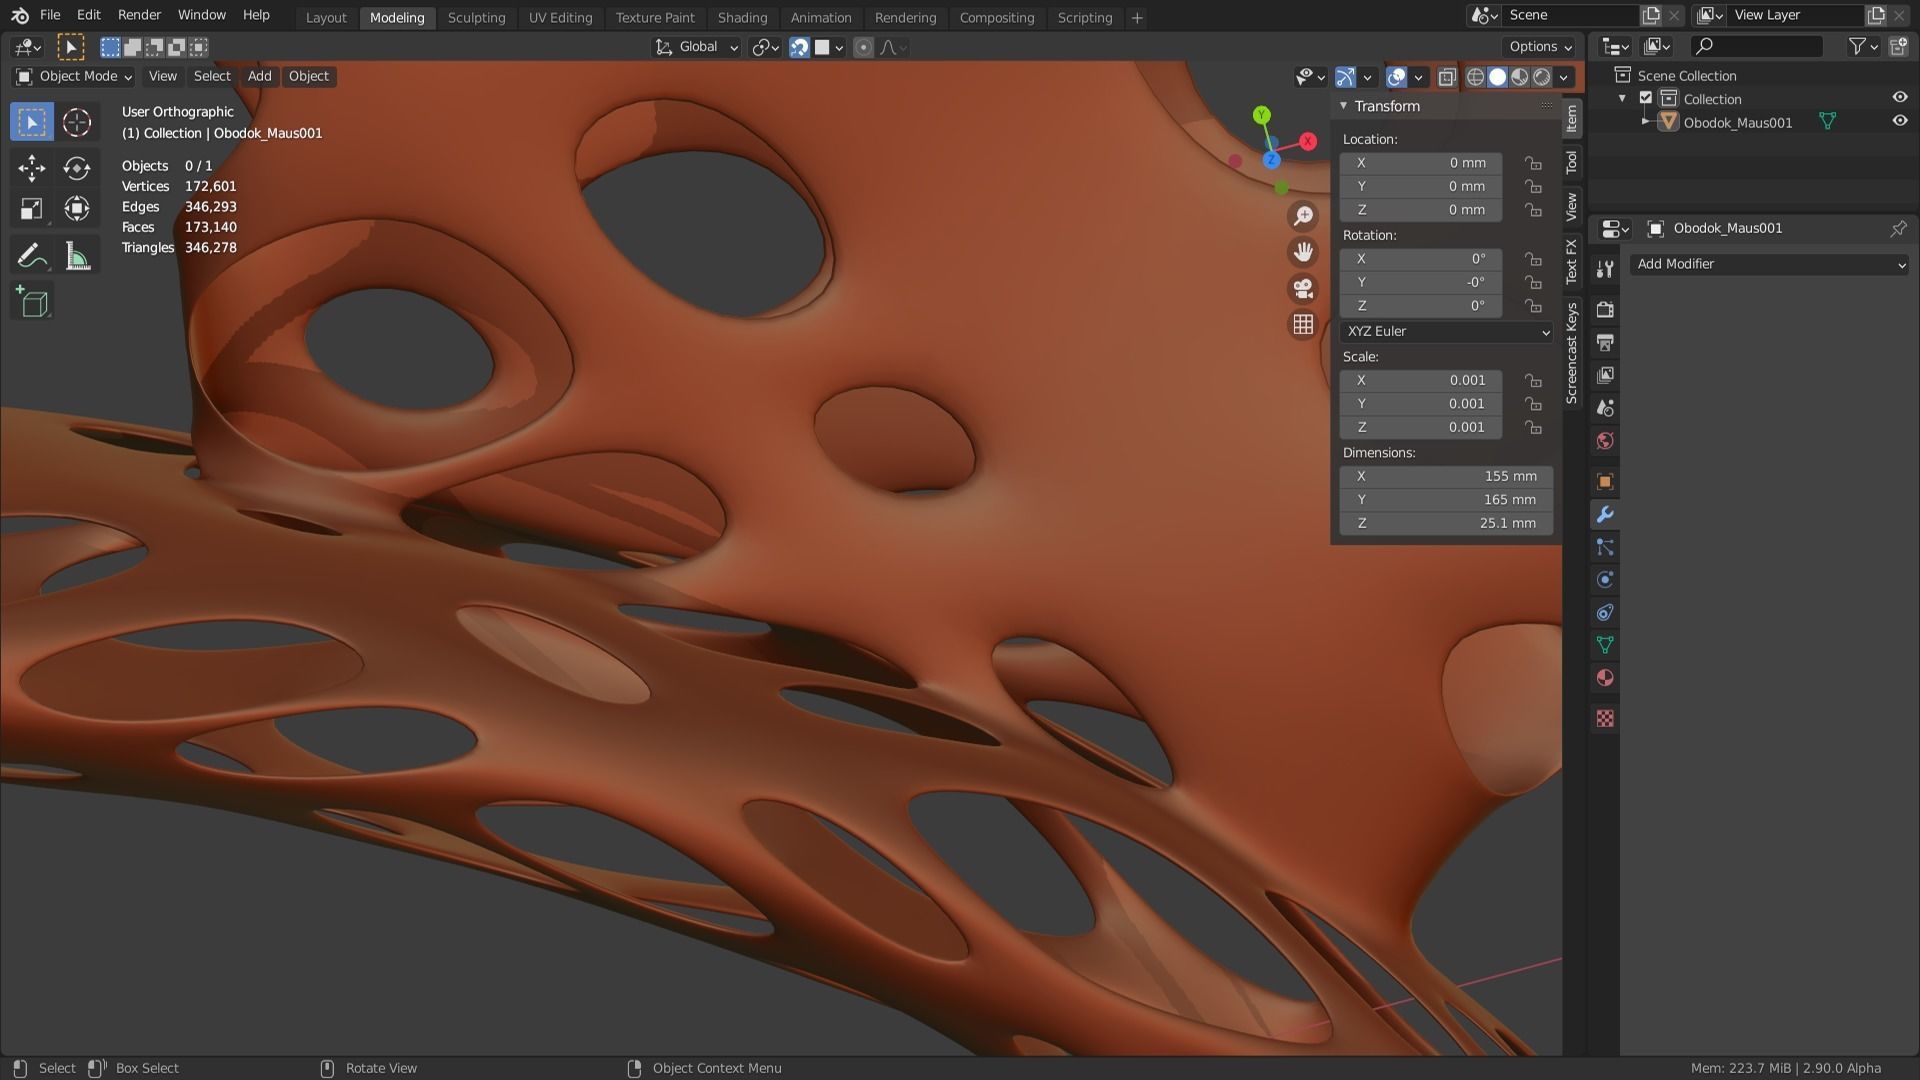Open Particle properties tab icon
This screenshot has width=1920, height=1080.
pyautogui.click(x=1605, y=547)
